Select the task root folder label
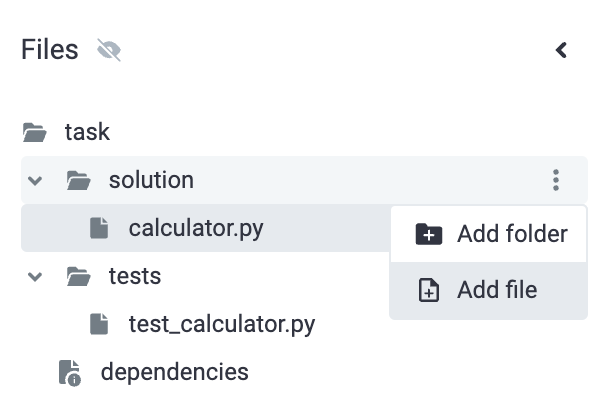 [x=87, y=132]
